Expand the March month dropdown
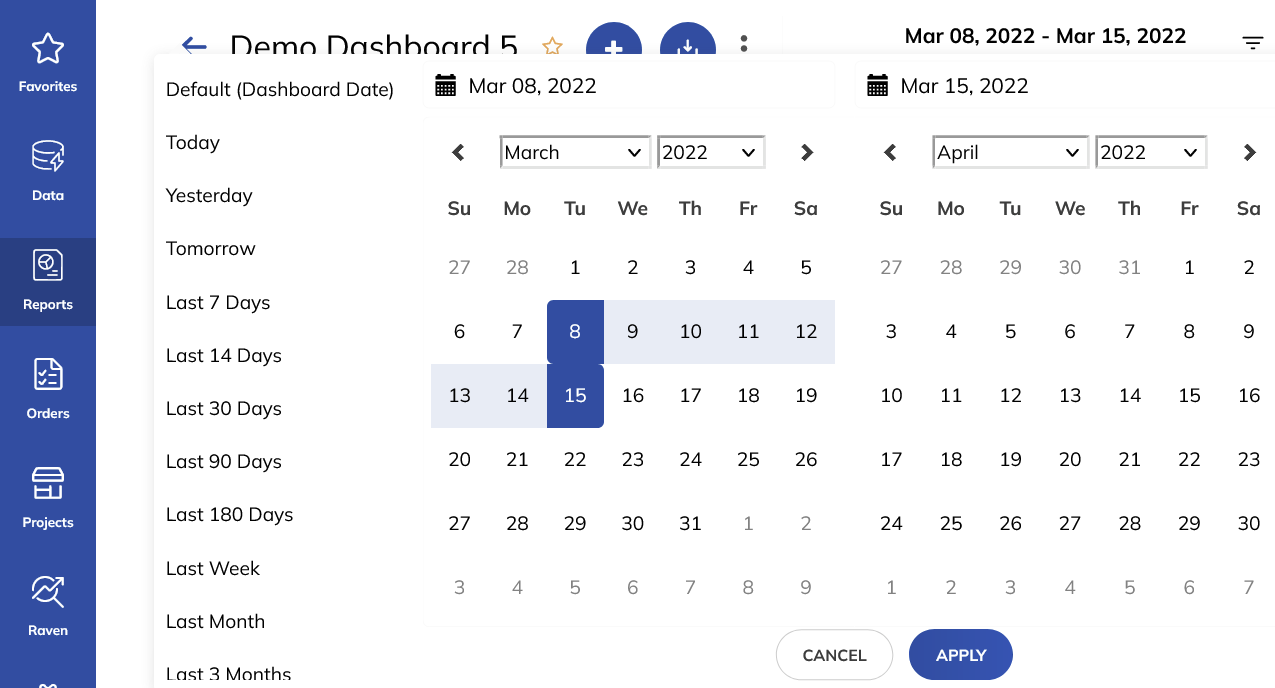The width and height of the screenshot is (1275, 688). pyautogui.click(x=575, y=152)
